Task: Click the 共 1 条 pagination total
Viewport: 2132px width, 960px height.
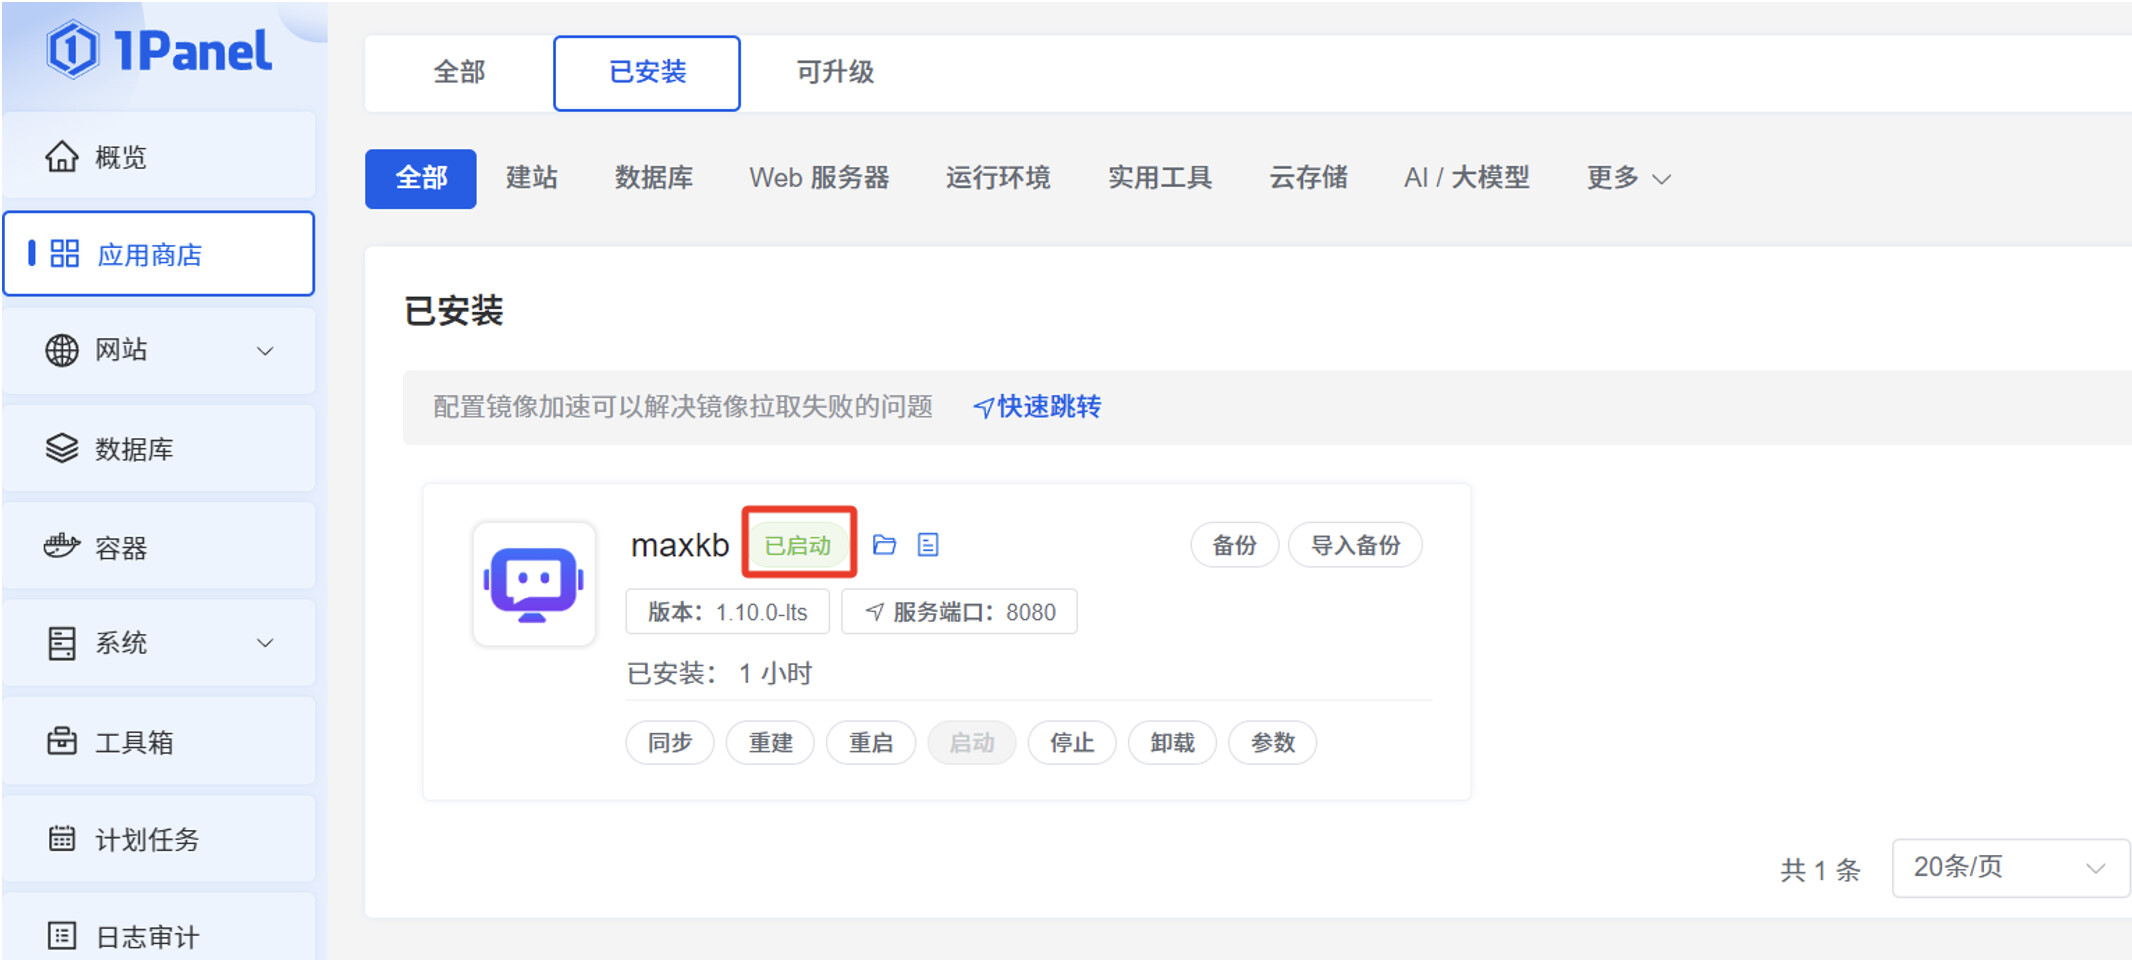Action: point(1820,870)
